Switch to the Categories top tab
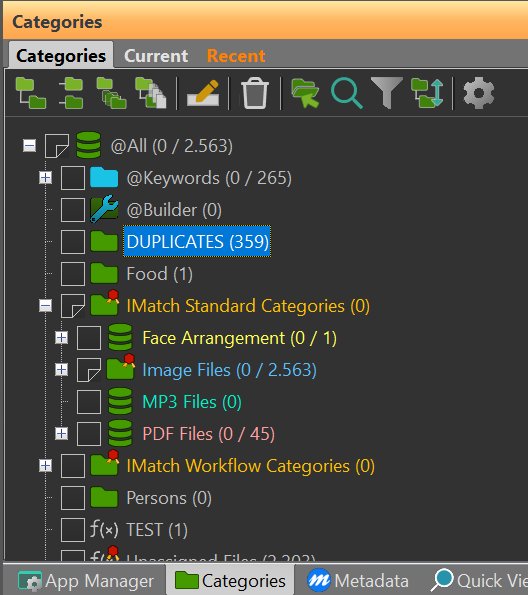Viewport: 528px width, 595px height. pyautogui.click(x=61, y=55)
